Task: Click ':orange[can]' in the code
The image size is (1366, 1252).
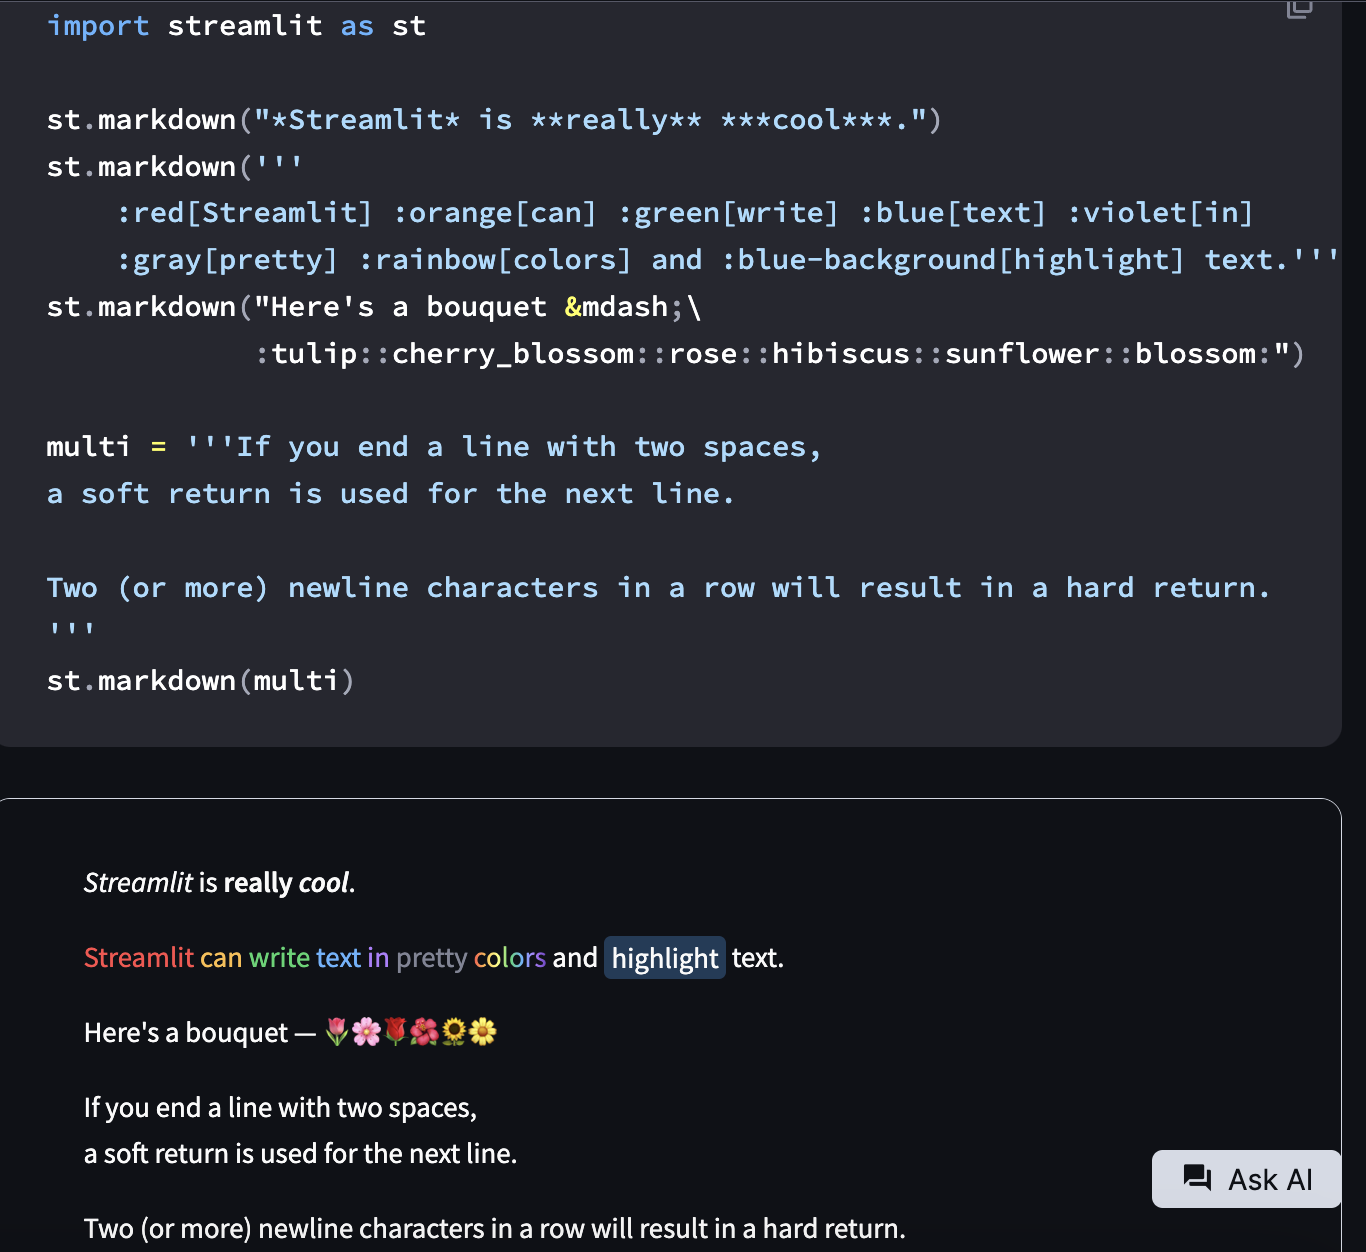Action: pyautogui.click(x=495, y=213)
